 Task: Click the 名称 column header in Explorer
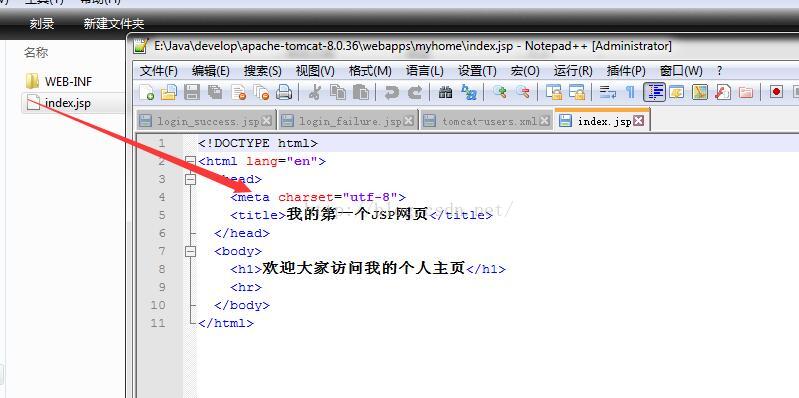36,52
